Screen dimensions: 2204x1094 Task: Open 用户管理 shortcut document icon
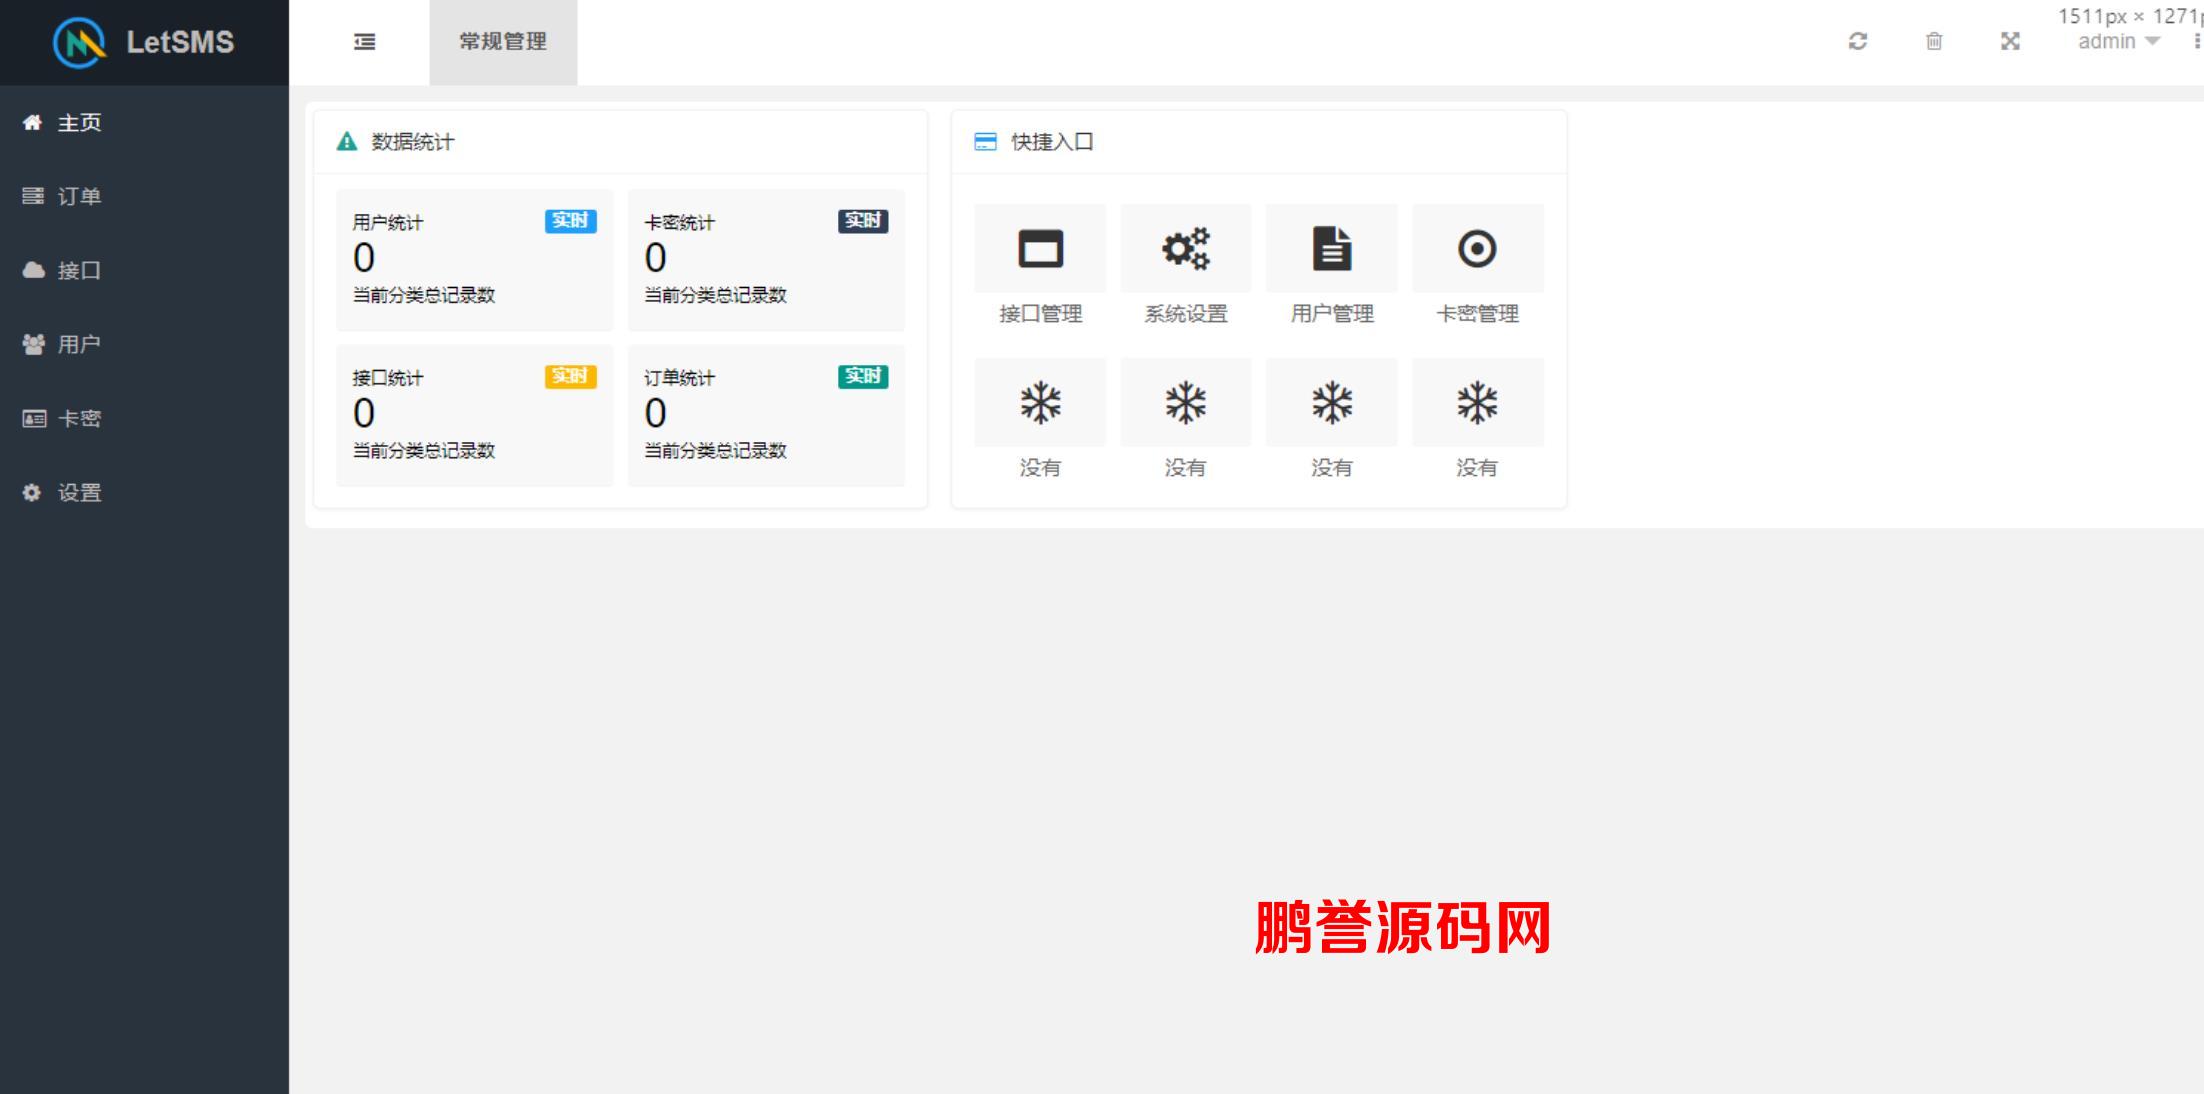coord(1332,248)
